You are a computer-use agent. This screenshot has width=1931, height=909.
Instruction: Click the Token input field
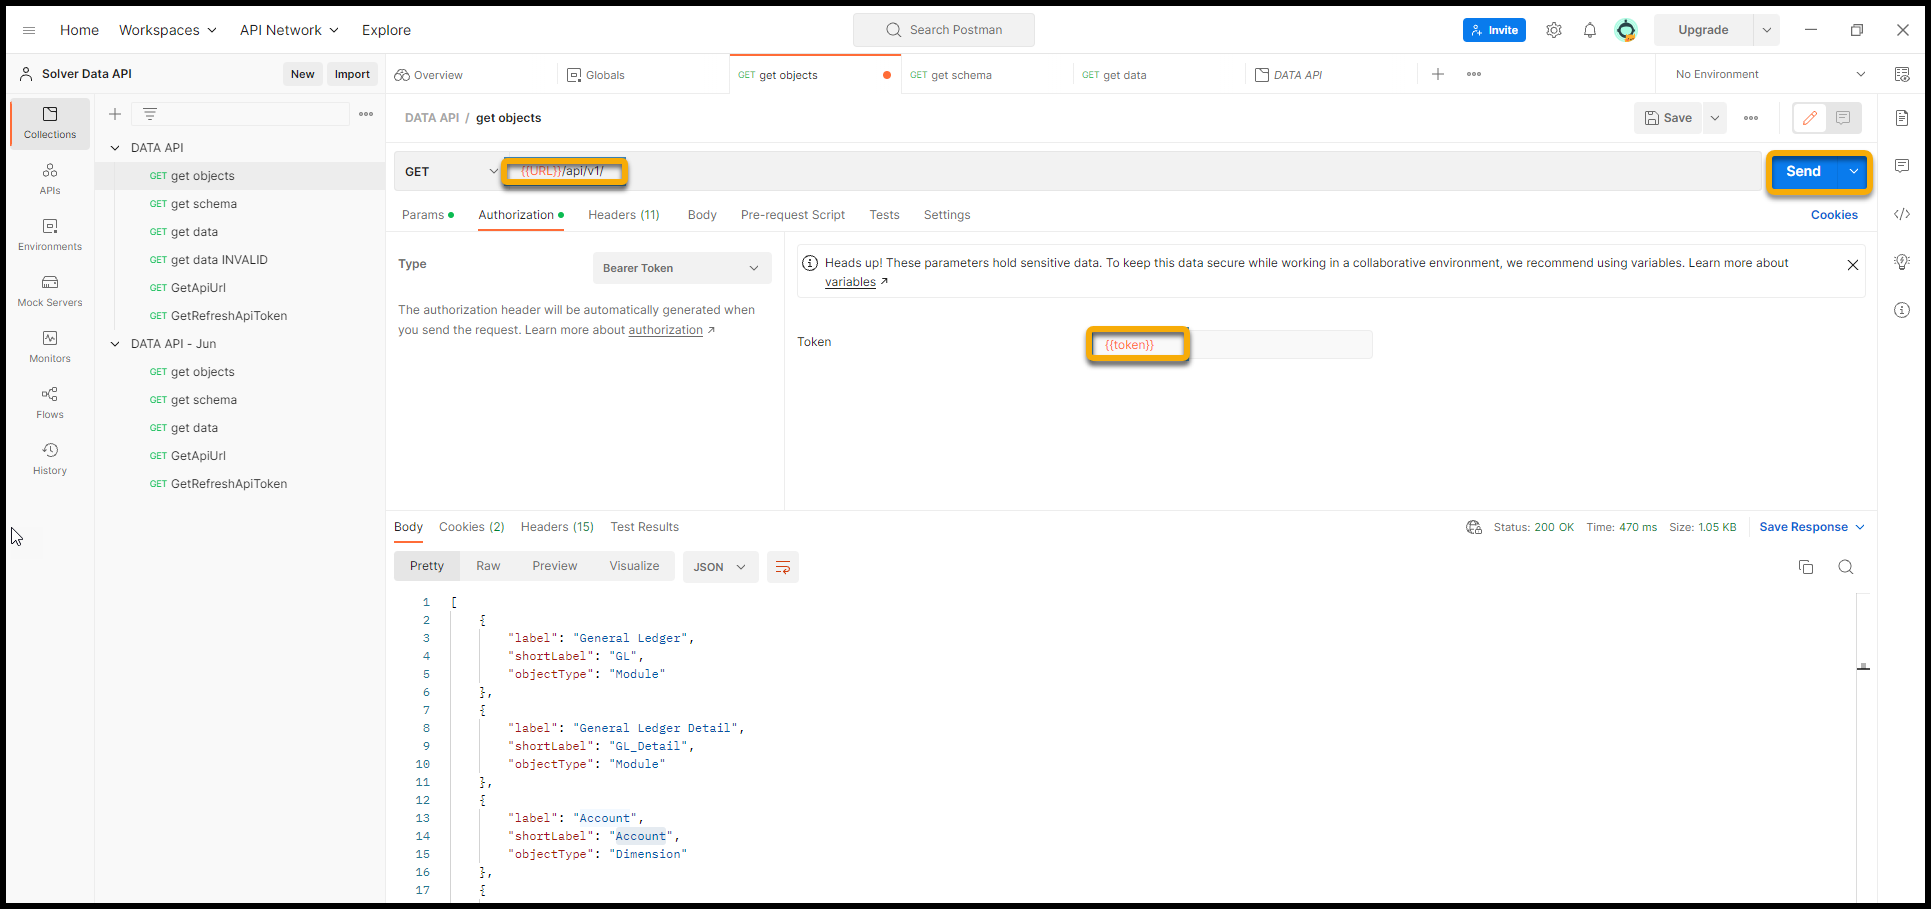(1280, 345)
